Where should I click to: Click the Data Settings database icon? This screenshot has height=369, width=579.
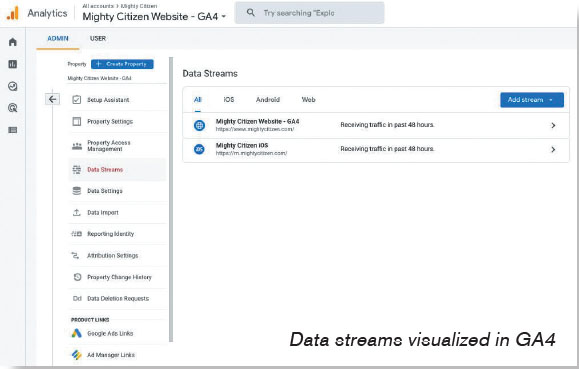(x=76, y=191)
